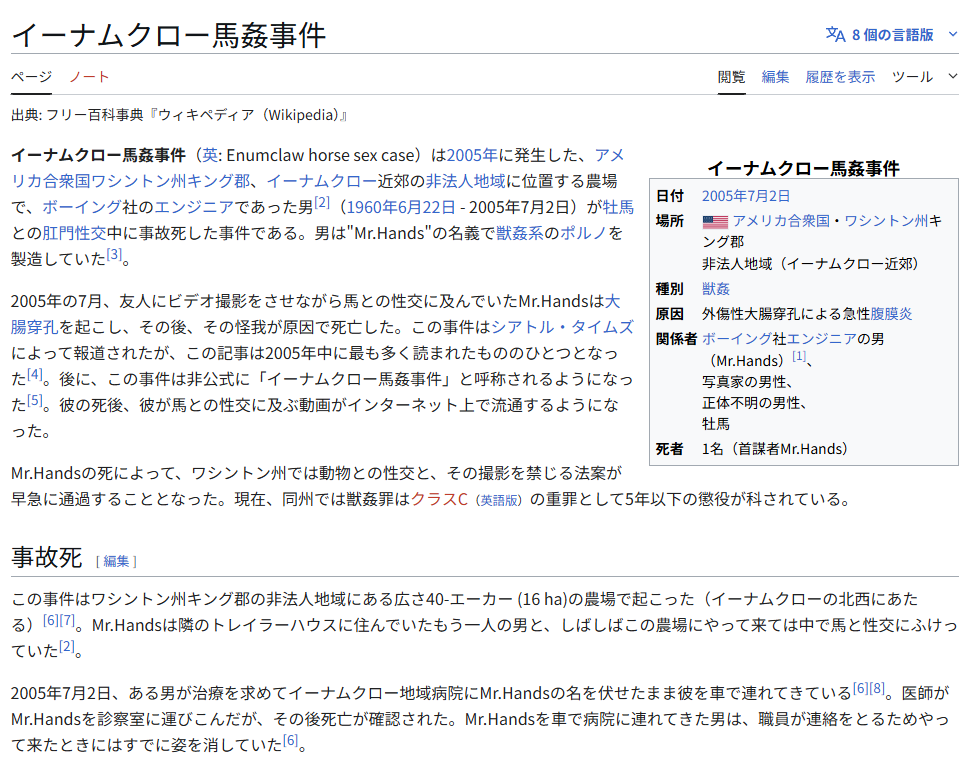The height and width of the screenshot is (772, 976).
Task: Switch to the ノート tab
Action: [x=89, y=77]
